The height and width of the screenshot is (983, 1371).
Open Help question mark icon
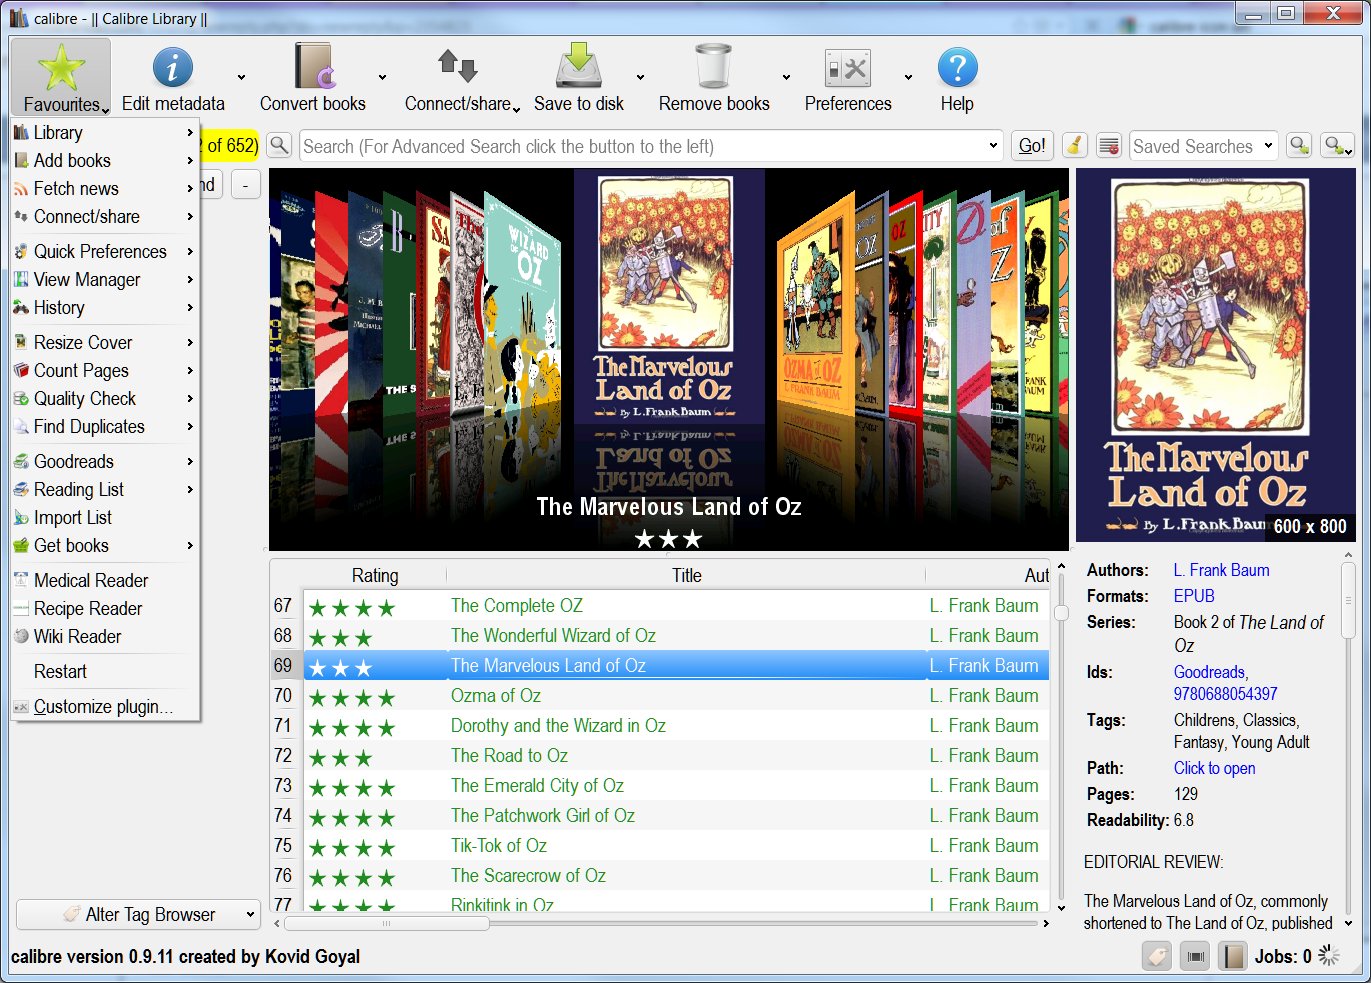(957, 68)
